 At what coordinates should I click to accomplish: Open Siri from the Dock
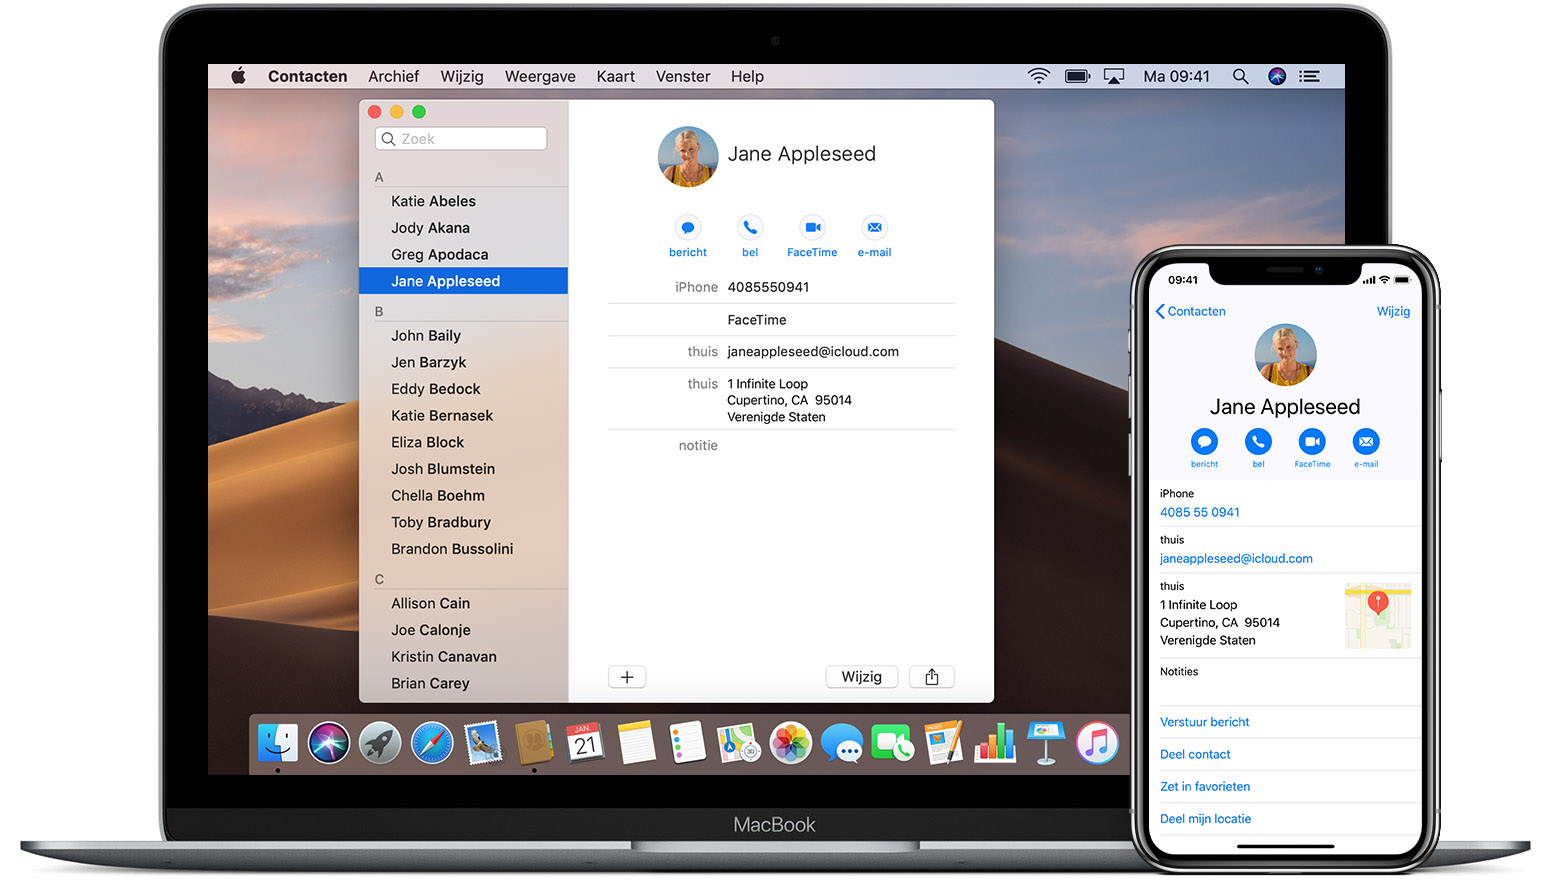pyautogui.click(x=329, y=743)
